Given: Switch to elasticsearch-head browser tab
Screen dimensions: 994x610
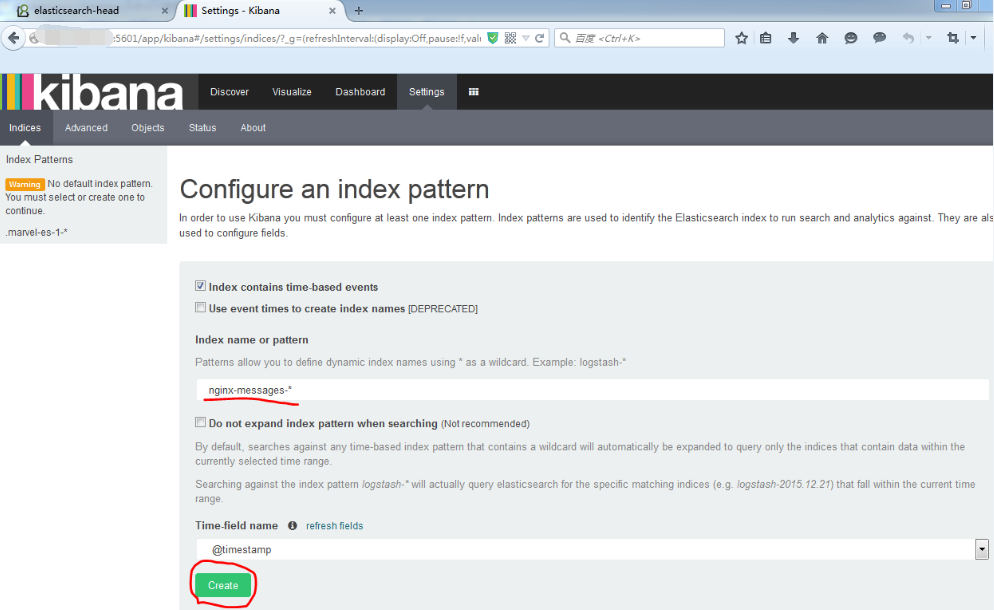Looking at the screenshot, I should click(x=87, y=11).
